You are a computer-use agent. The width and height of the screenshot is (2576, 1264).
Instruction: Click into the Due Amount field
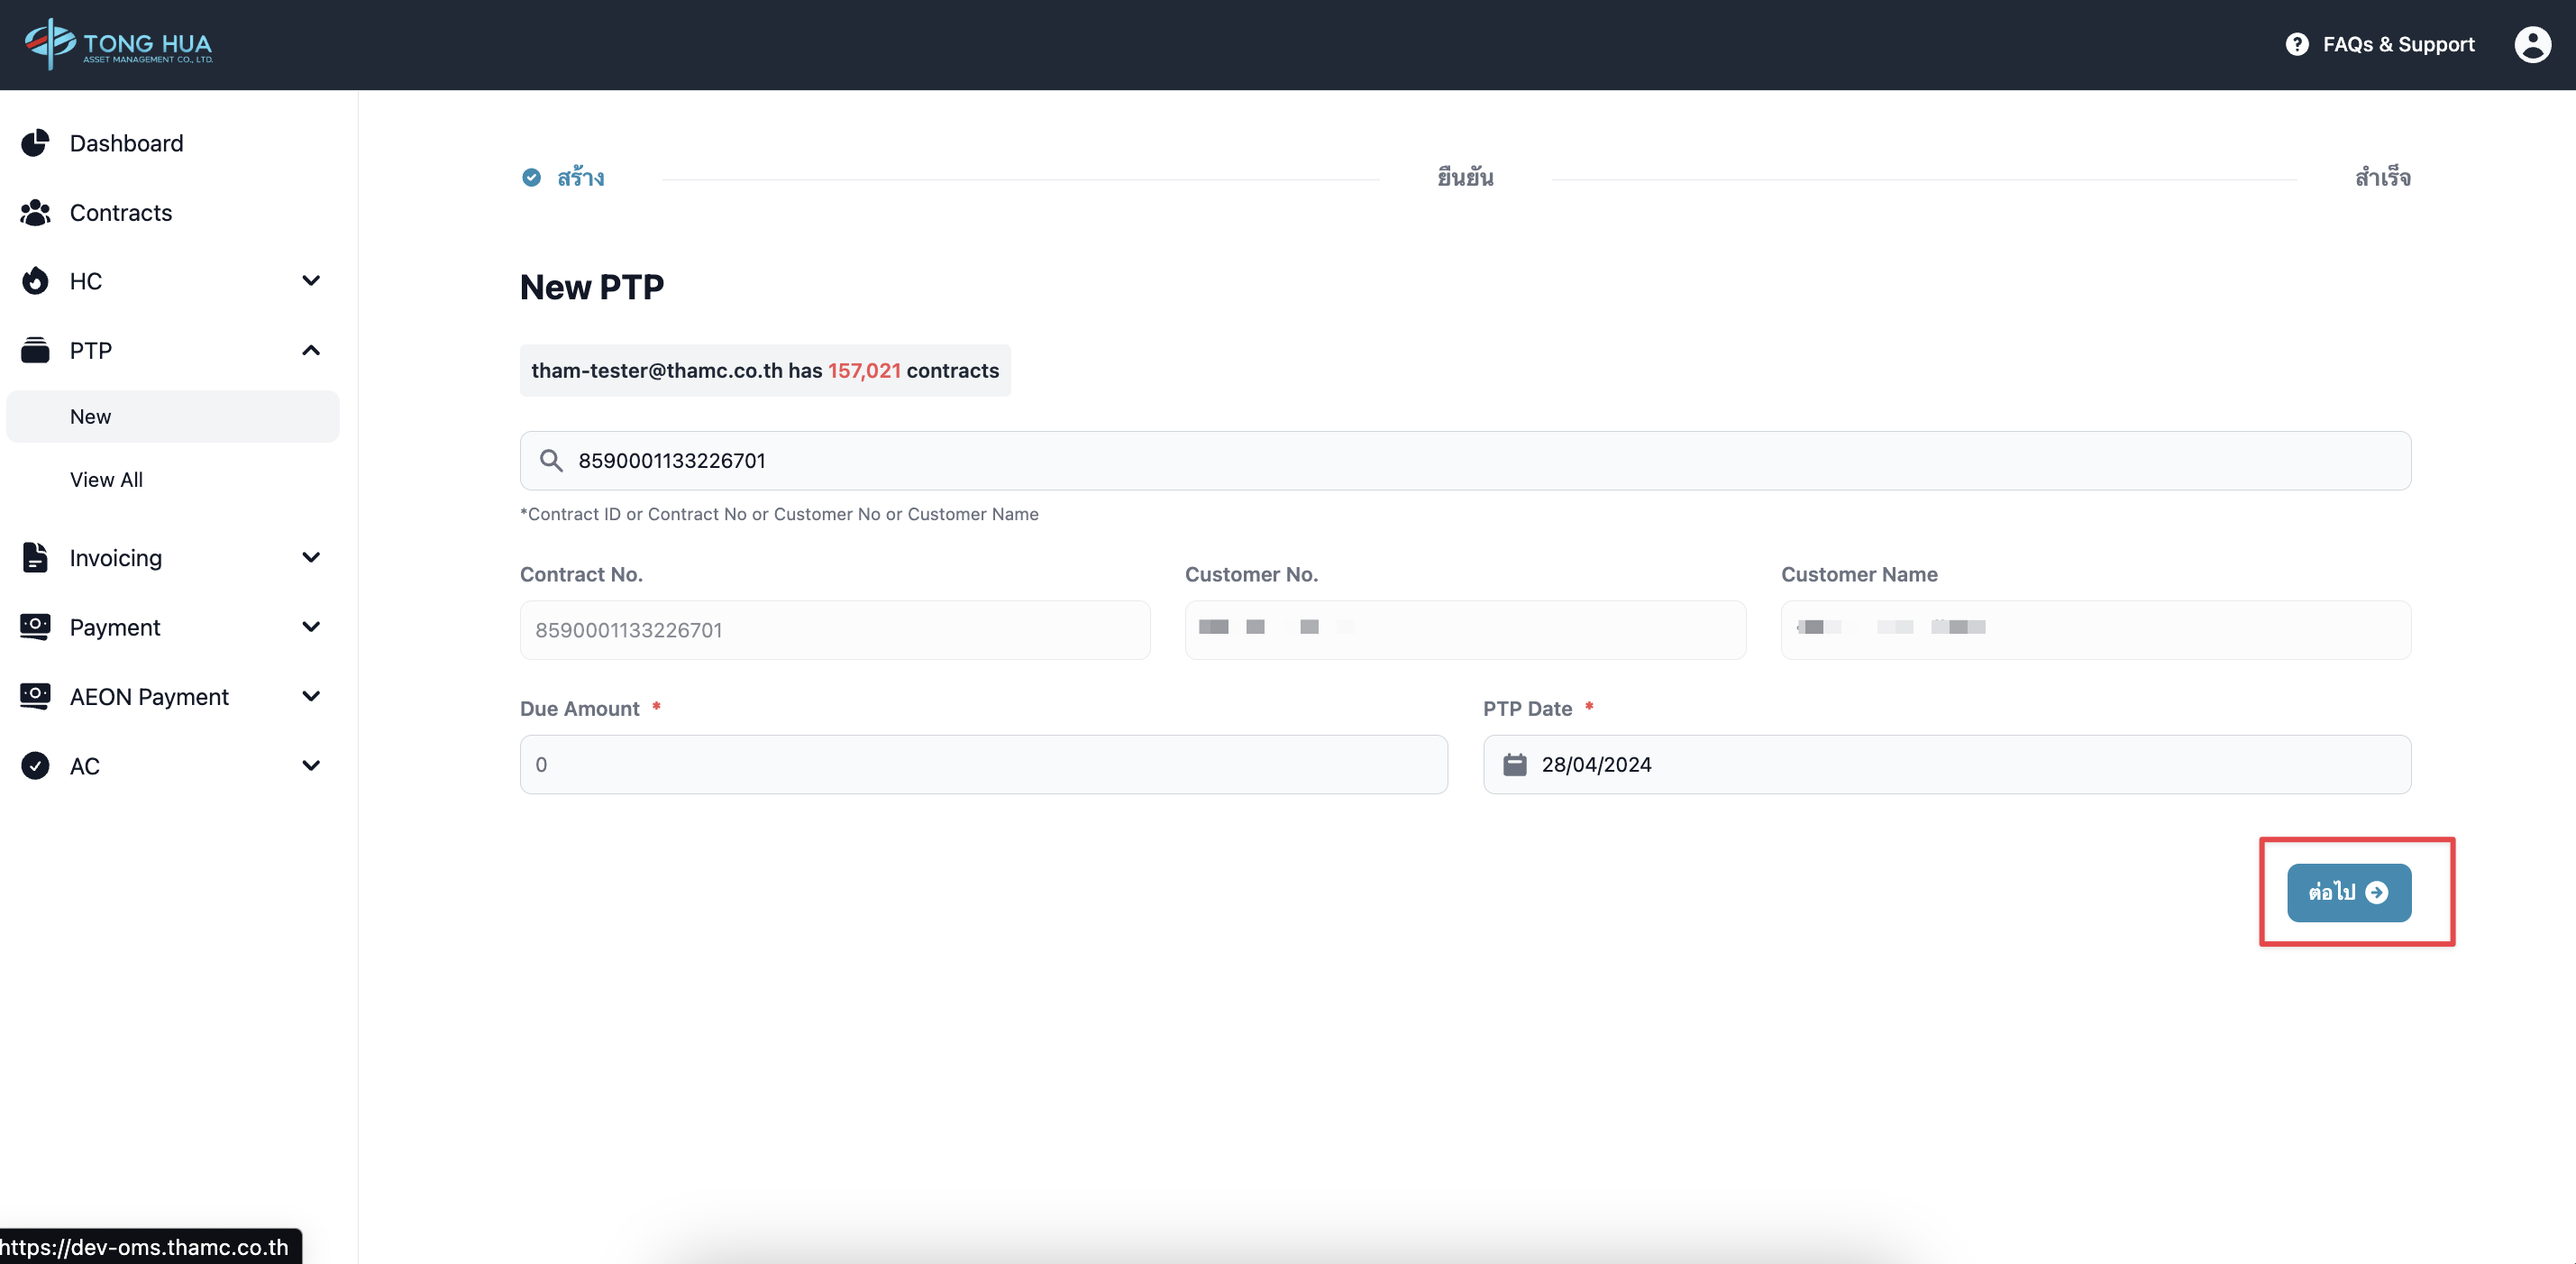(x=983, y=764)
